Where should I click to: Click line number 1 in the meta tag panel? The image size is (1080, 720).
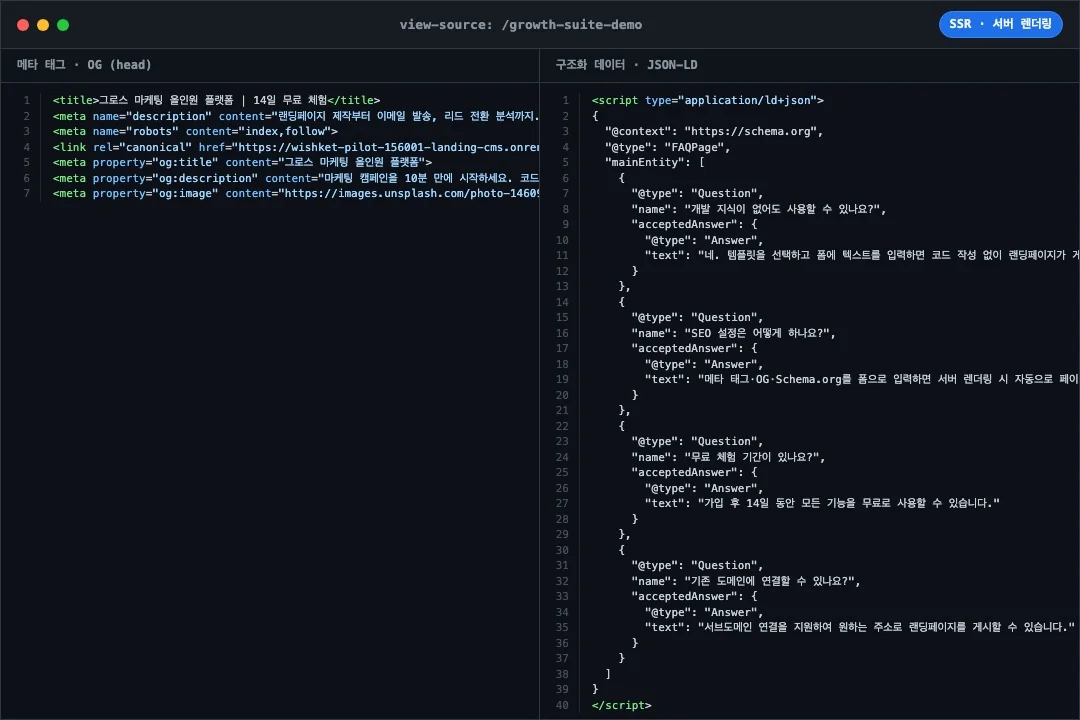point(26,100)
